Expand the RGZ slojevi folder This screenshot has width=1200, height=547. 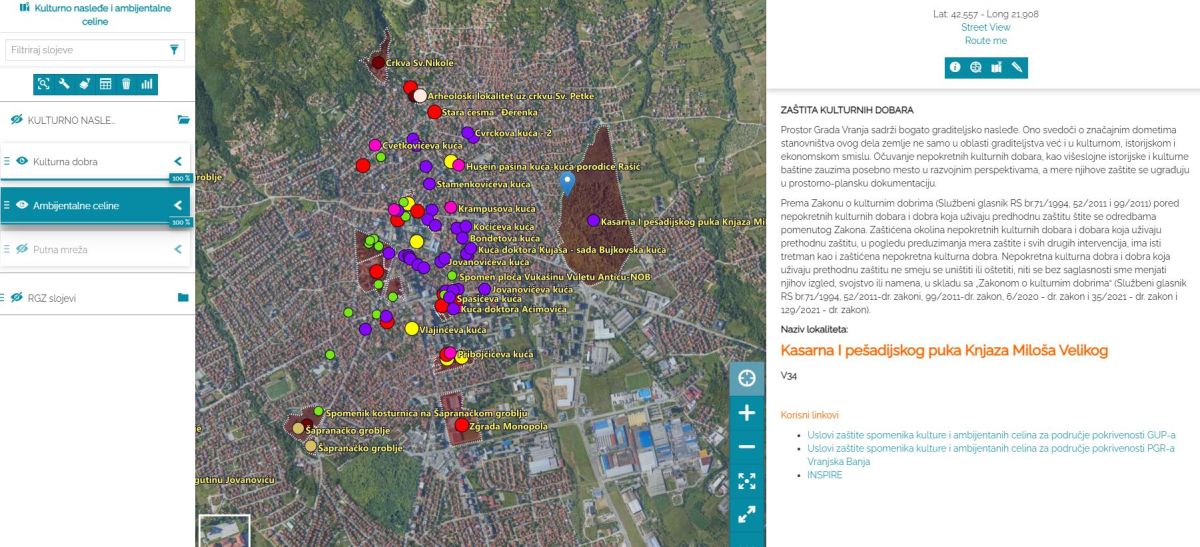pyautogui.click(x=183, y=298)
